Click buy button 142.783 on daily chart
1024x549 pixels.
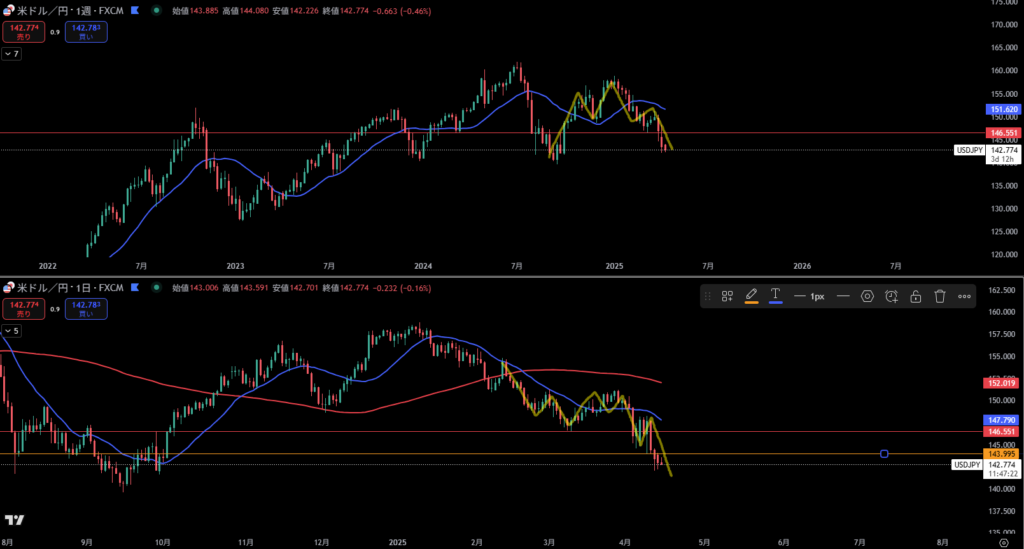pyautogui.click(x=86, y=309)
